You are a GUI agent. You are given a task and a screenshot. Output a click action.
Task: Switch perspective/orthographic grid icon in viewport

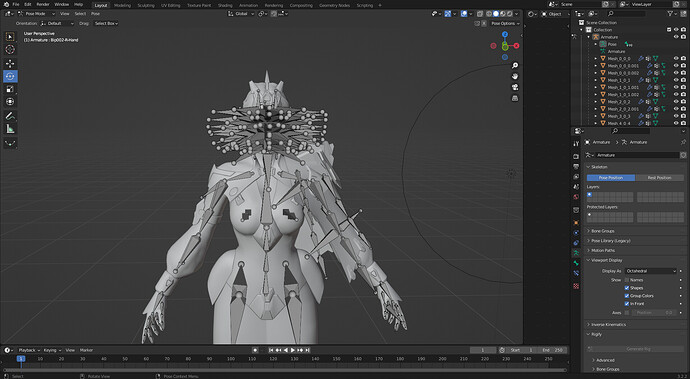point(515,98)
